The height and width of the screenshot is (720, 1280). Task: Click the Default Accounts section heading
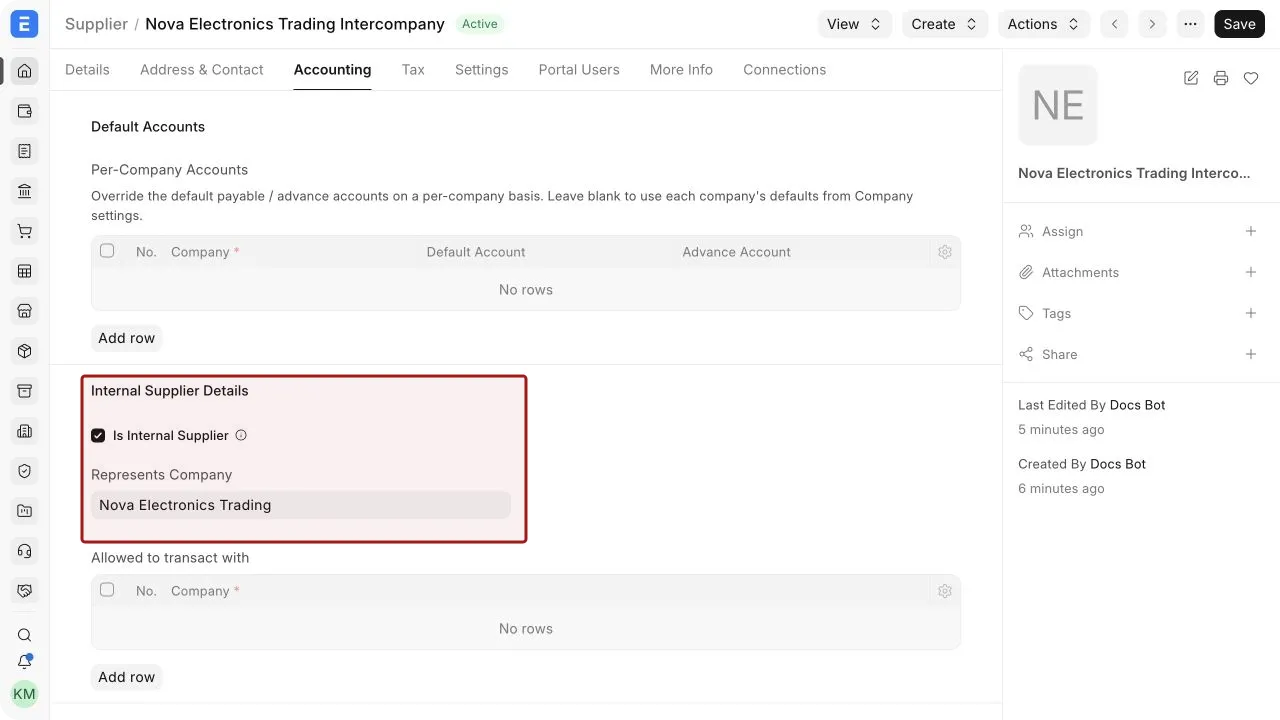pos(148,127)
